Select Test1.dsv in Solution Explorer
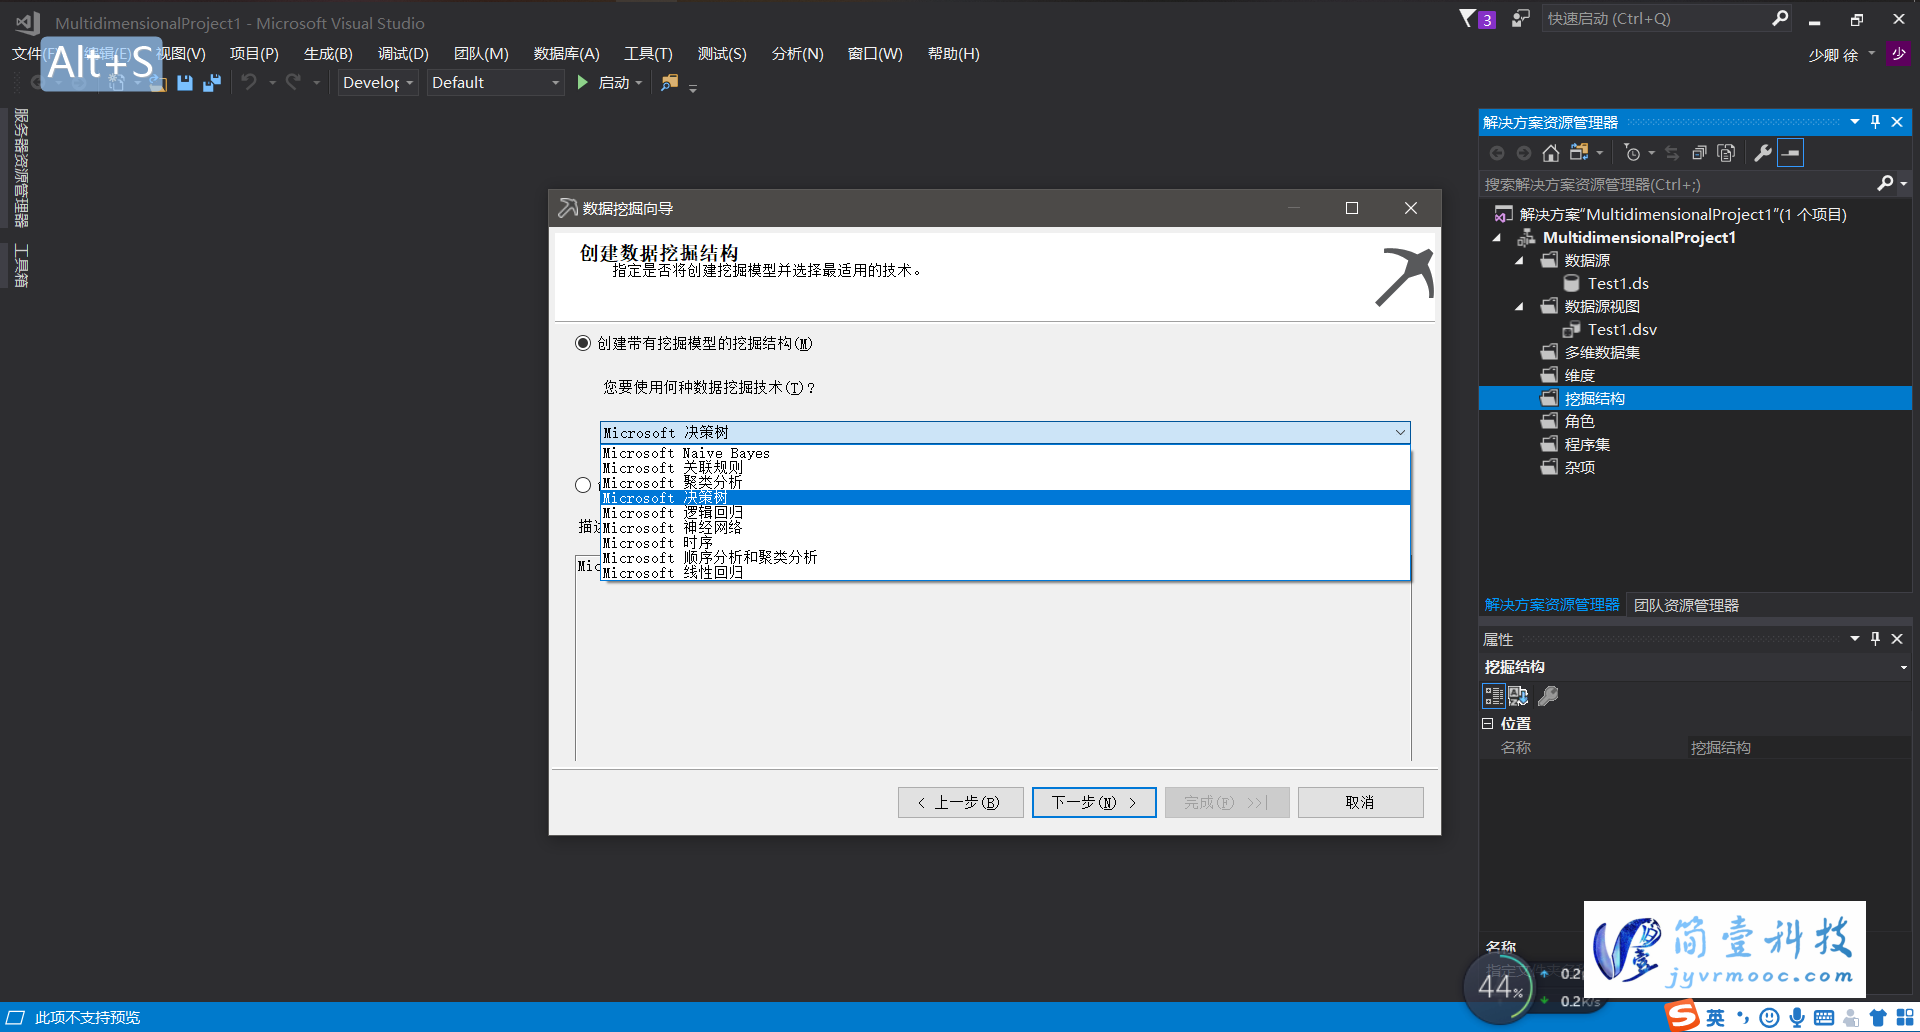1920x1032 pixels. [1622, 330]
